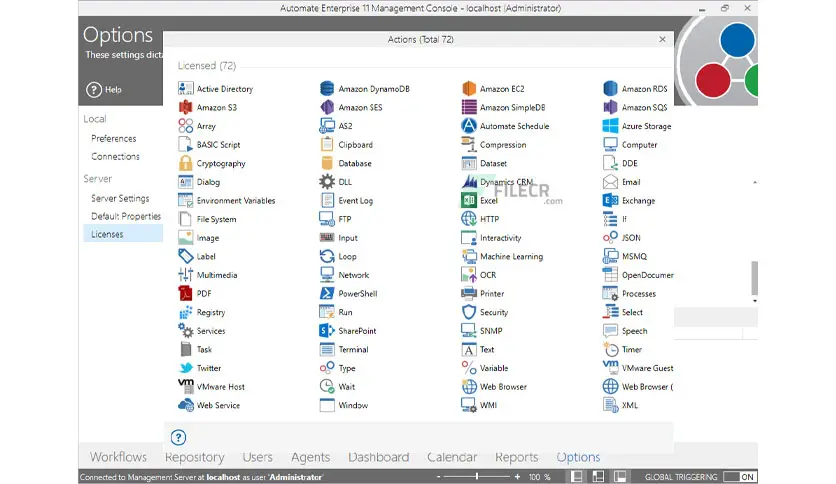Click the Timer clock icon

pos(610,349)
